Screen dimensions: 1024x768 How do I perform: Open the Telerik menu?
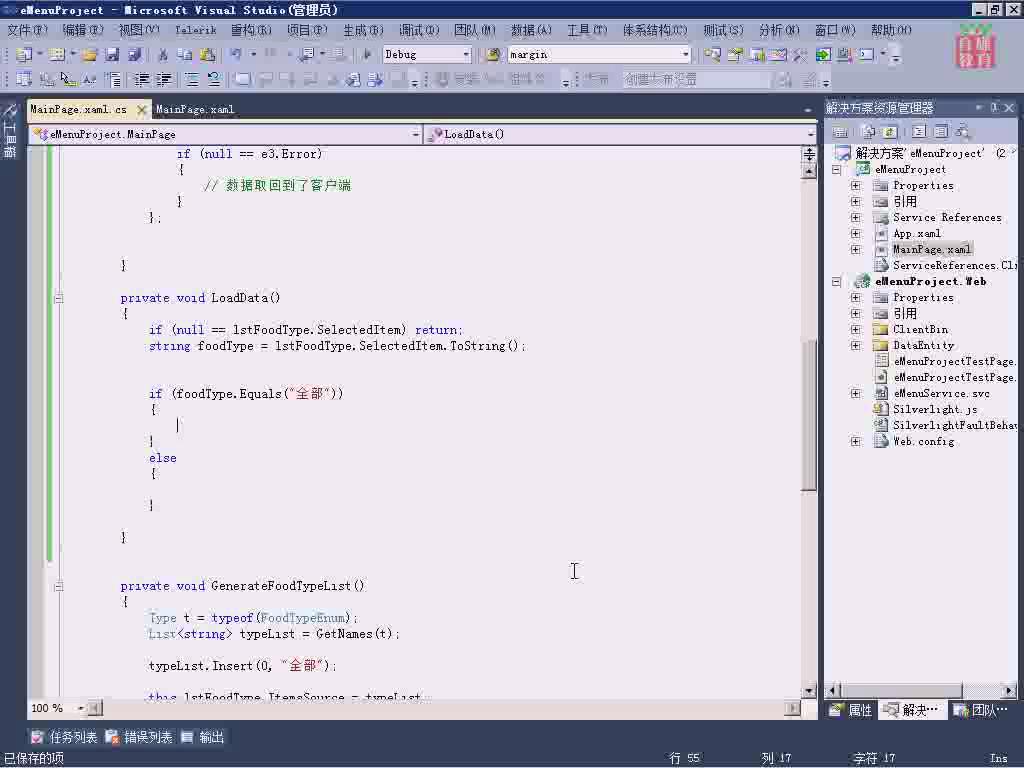click(195, 30)
